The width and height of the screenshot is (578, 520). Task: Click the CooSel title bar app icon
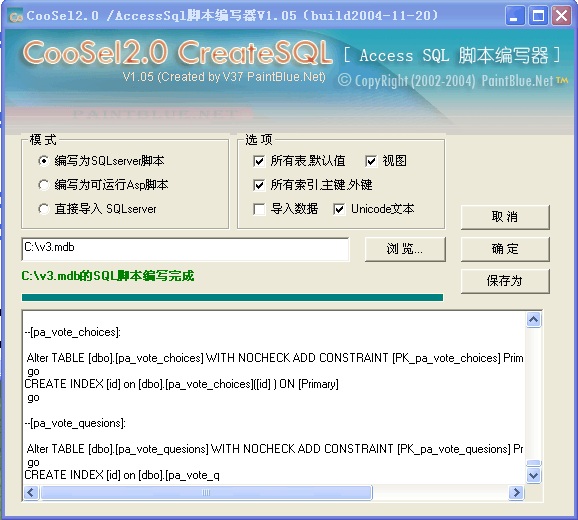16,16
